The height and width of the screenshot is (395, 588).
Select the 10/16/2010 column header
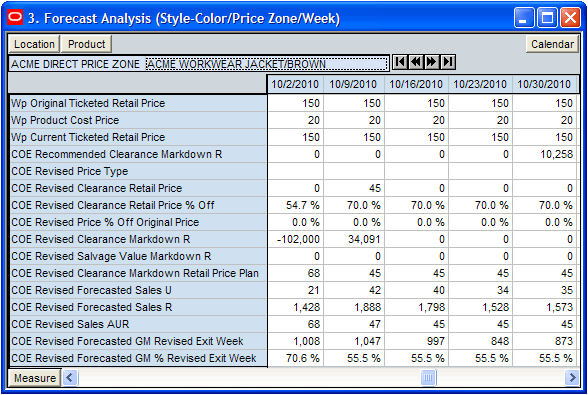416,84
